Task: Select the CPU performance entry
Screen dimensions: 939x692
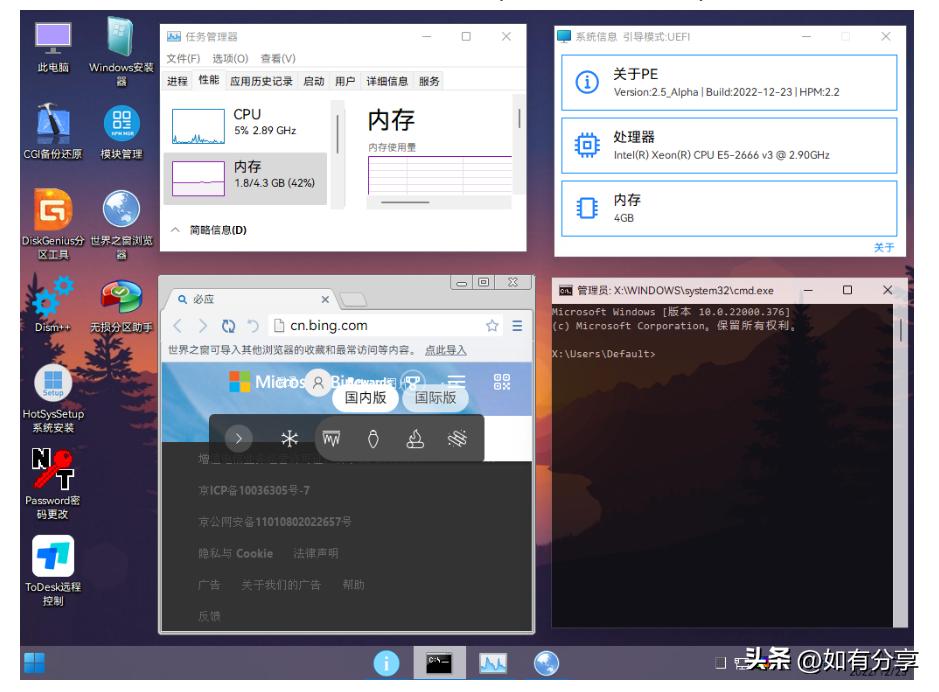Action: pos(246,125)
